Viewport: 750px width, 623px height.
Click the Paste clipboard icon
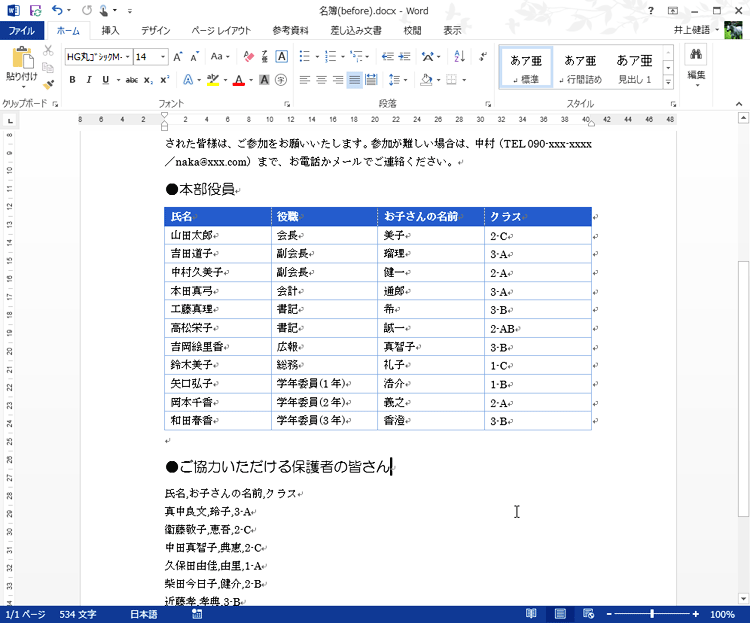tap(22, 58)
